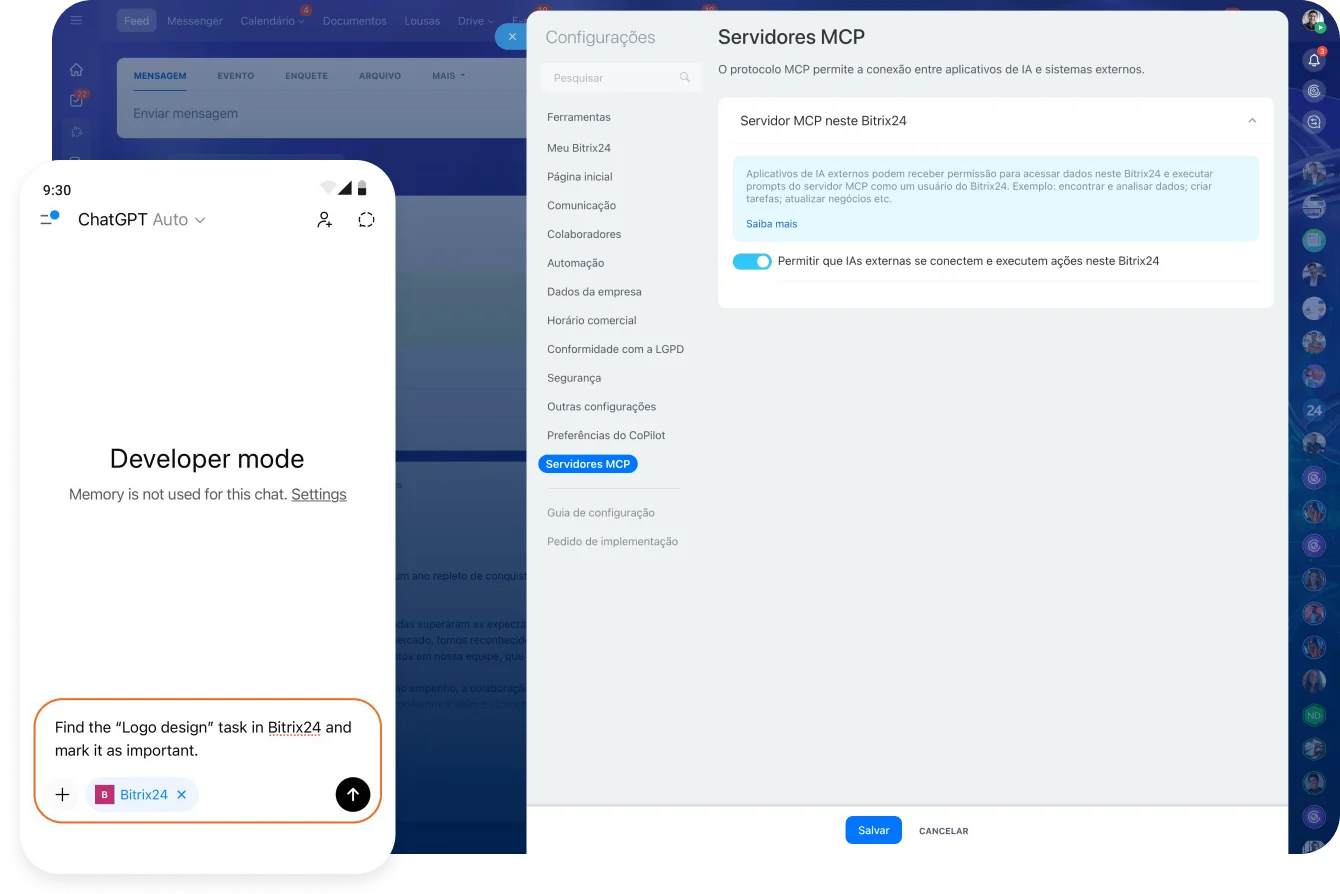
Task: Select Dados da empresa
Action: pyautogui.click(x=594, y=292)
